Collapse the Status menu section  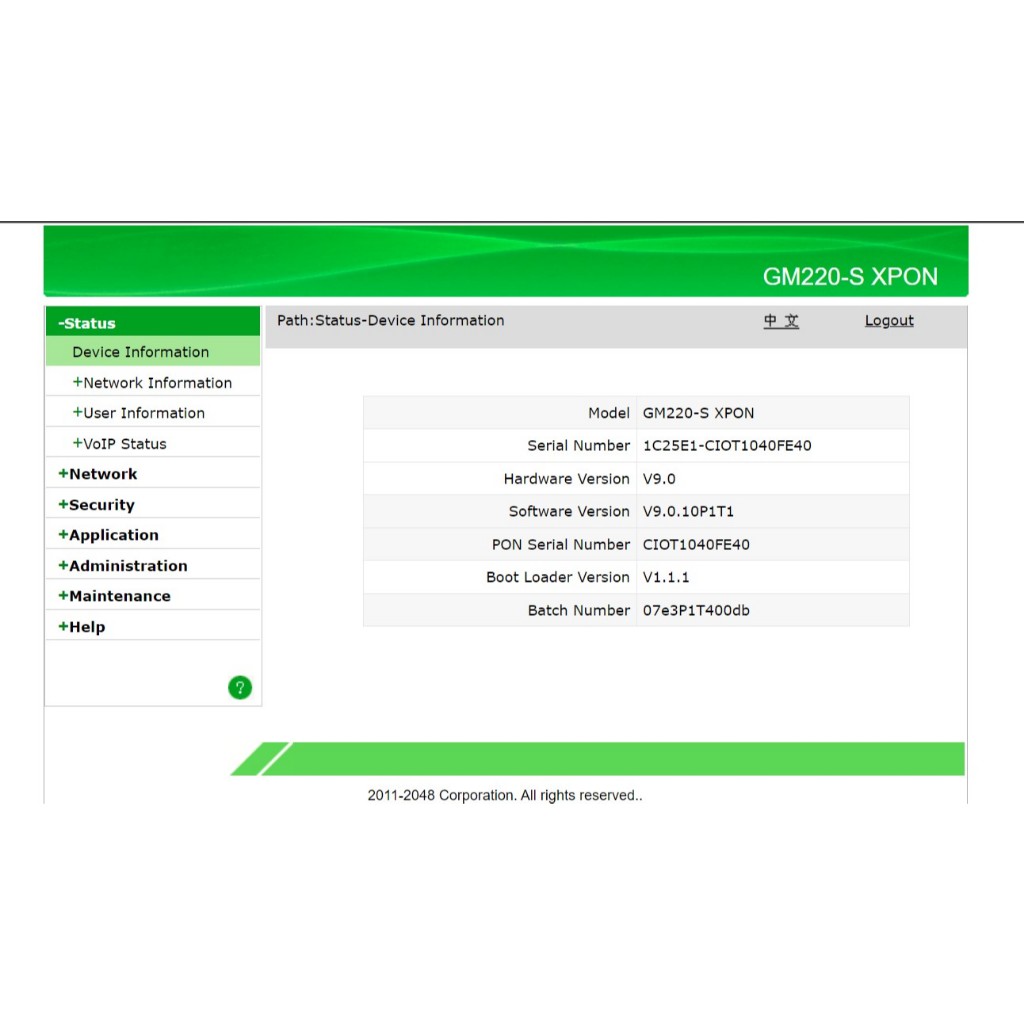click(87, 323)
